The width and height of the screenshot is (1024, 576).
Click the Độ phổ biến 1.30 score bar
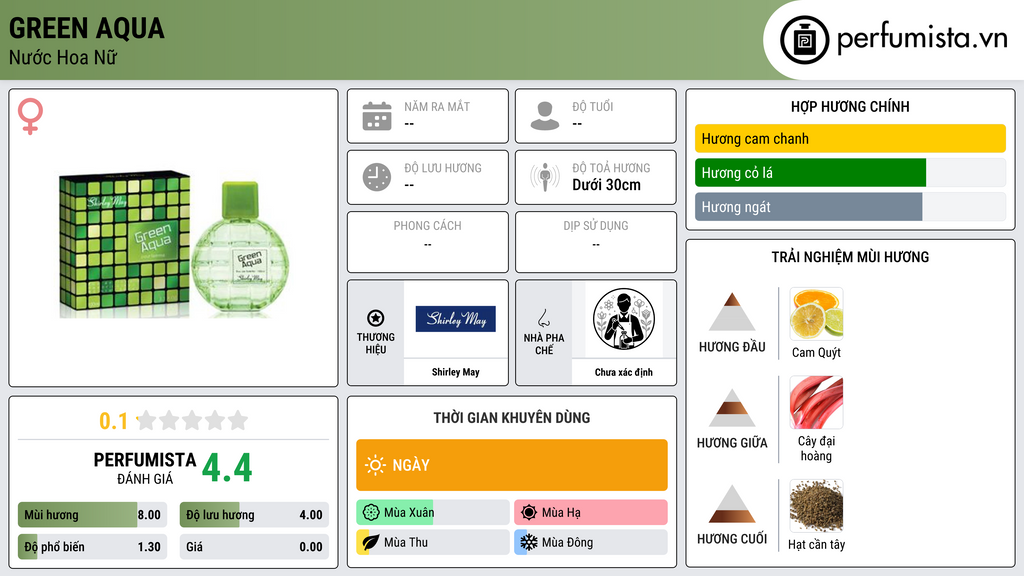point(92,547)
